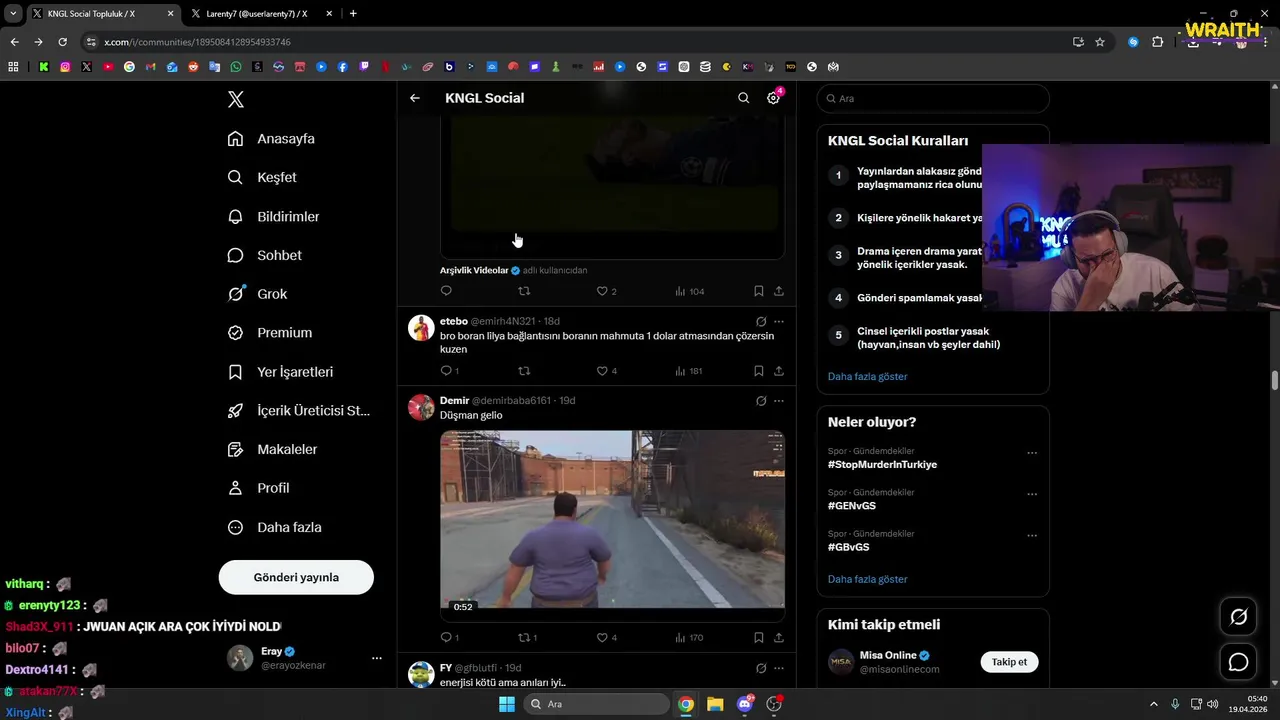
Task: Reply to etebo's post
Action: click(x=446, y=371)
